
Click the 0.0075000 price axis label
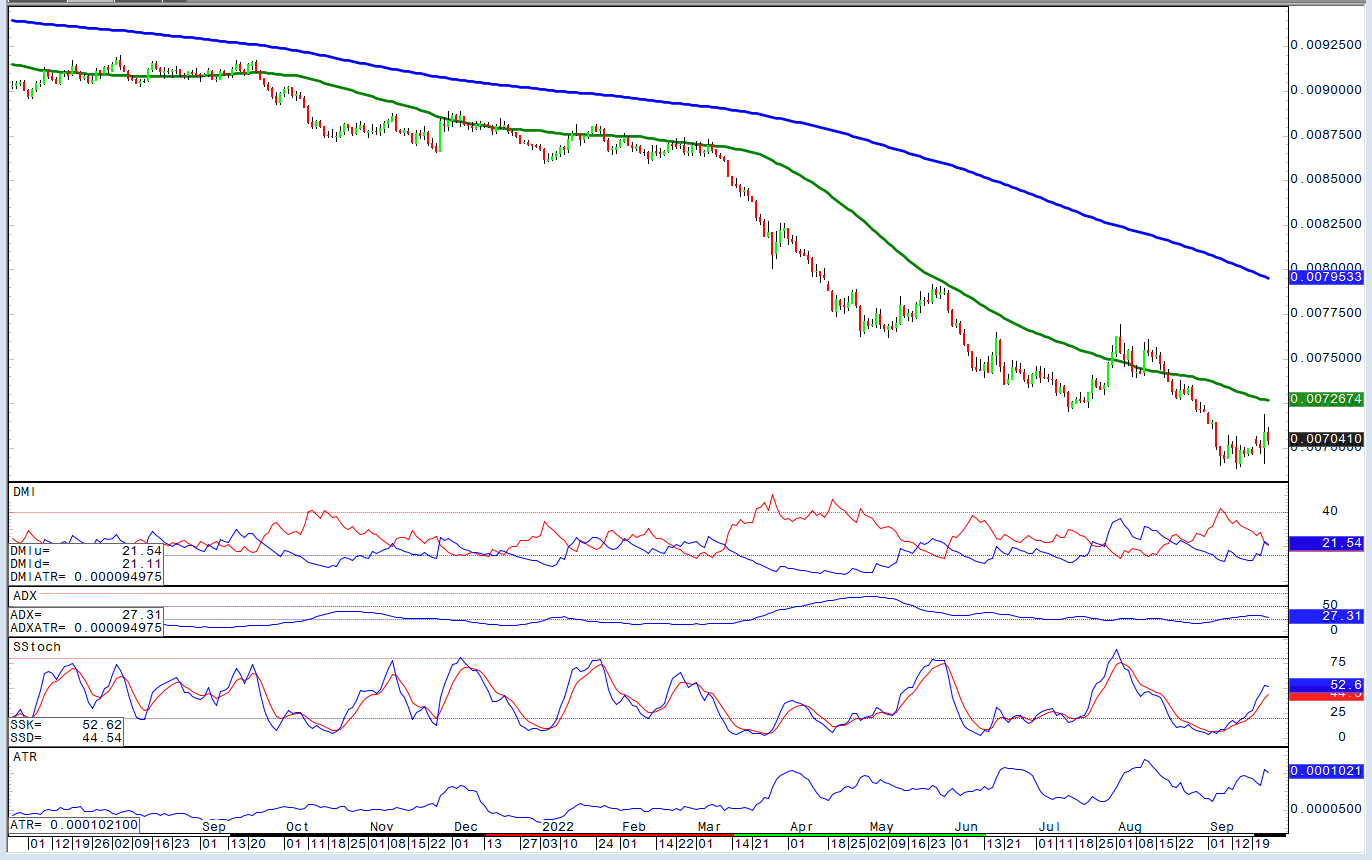click(x=1325, y=357)
